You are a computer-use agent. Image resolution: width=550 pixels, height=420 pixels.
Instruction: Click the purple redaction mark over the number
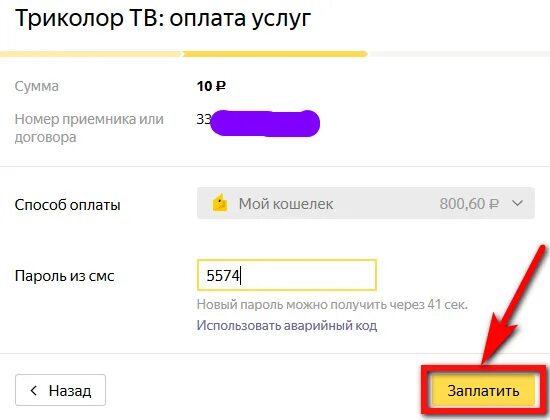tap(265, 123)
